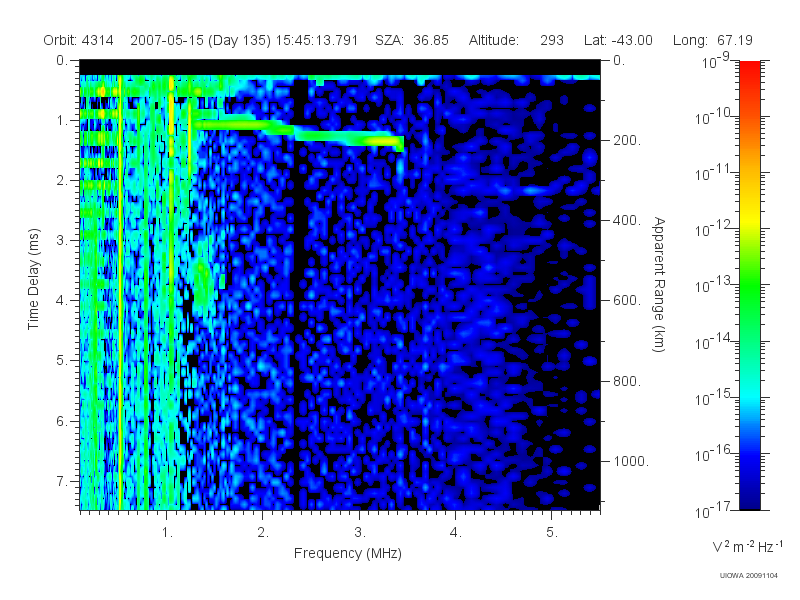
Task: Select the date 2007-05-15 (Day 135) text
Action: tap(201, 41)
